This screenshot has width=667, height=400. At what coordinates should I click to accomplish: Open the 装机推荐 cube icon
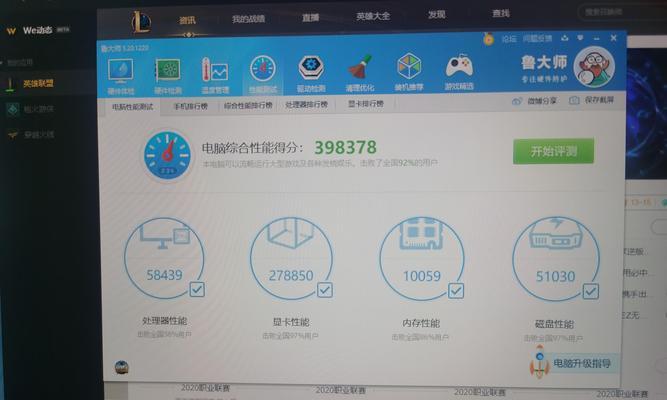coord(409,66)
